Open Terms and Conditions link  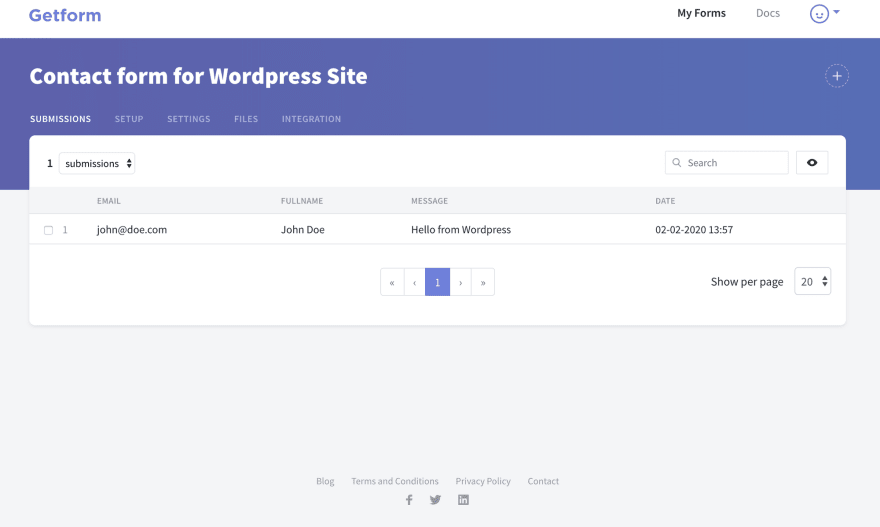point(395,481)
